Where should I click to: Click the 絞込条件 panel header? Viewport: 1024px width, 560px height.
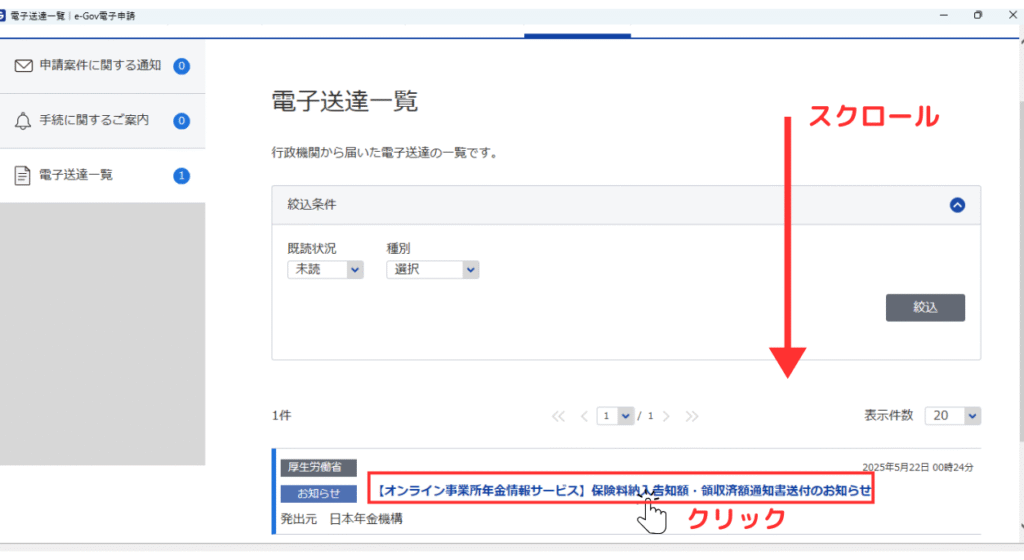point(626,205)
